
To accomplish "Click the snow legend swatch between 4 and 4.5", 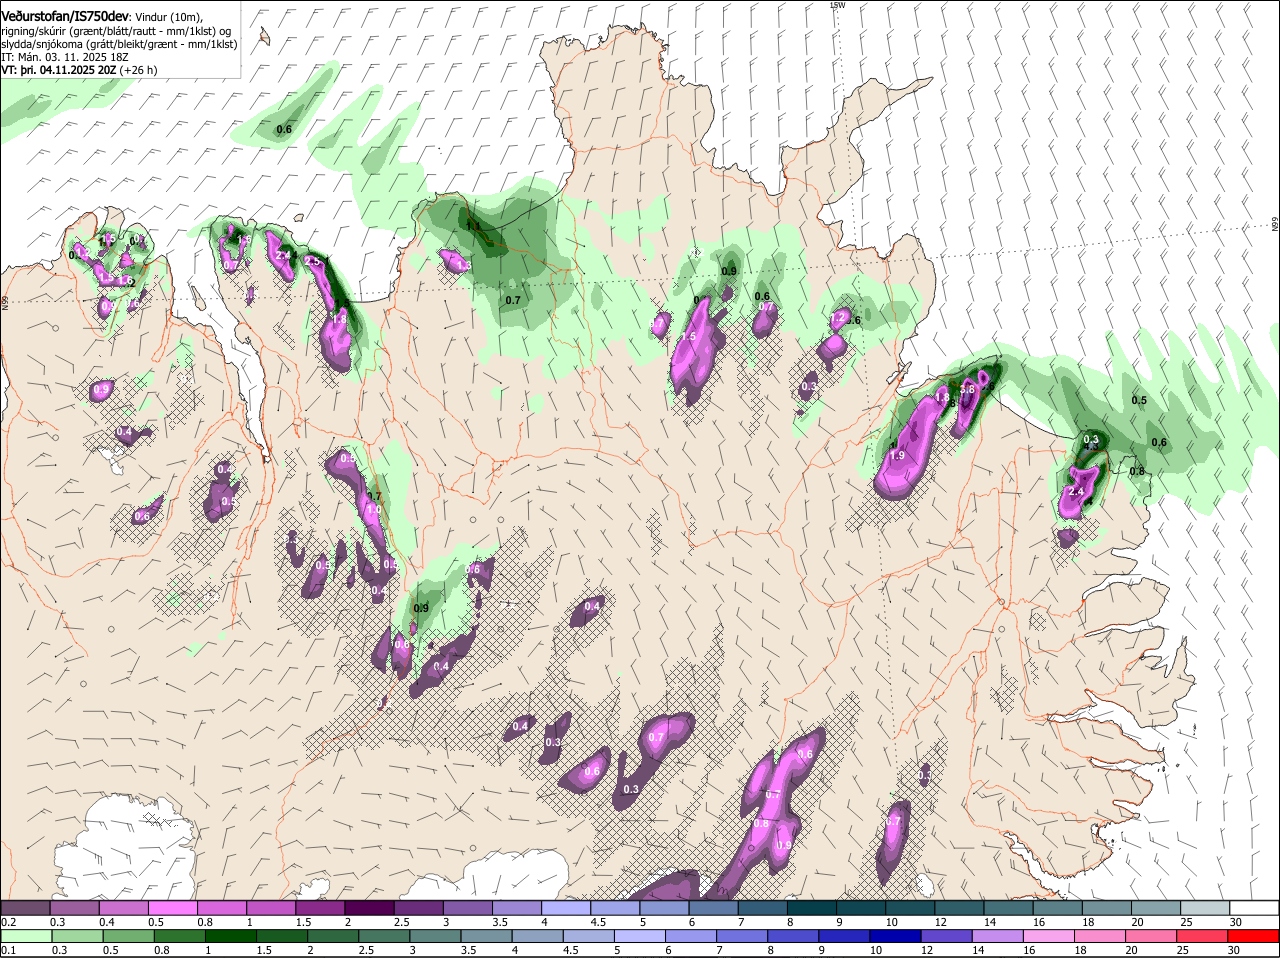I will pyautogui.click(x=566, y=907).
